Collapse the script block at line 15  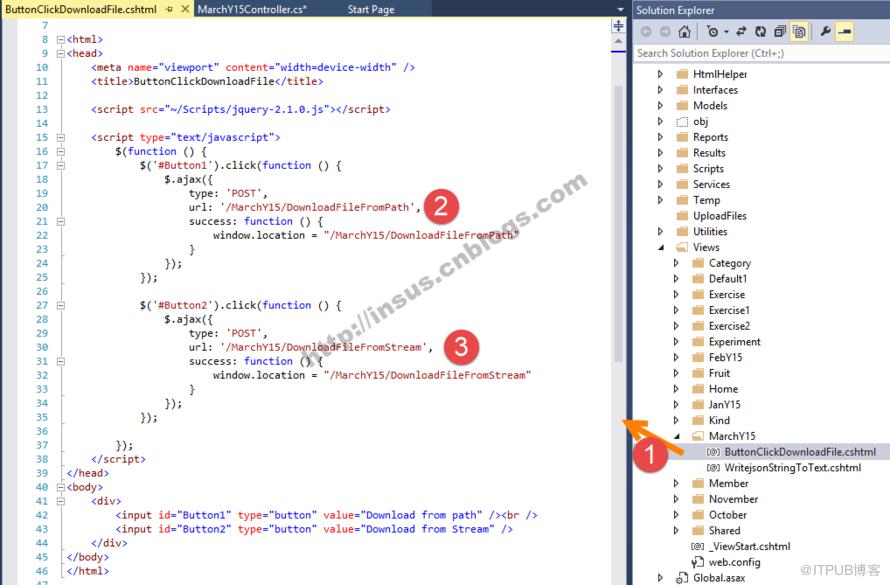tap(60, 137)
